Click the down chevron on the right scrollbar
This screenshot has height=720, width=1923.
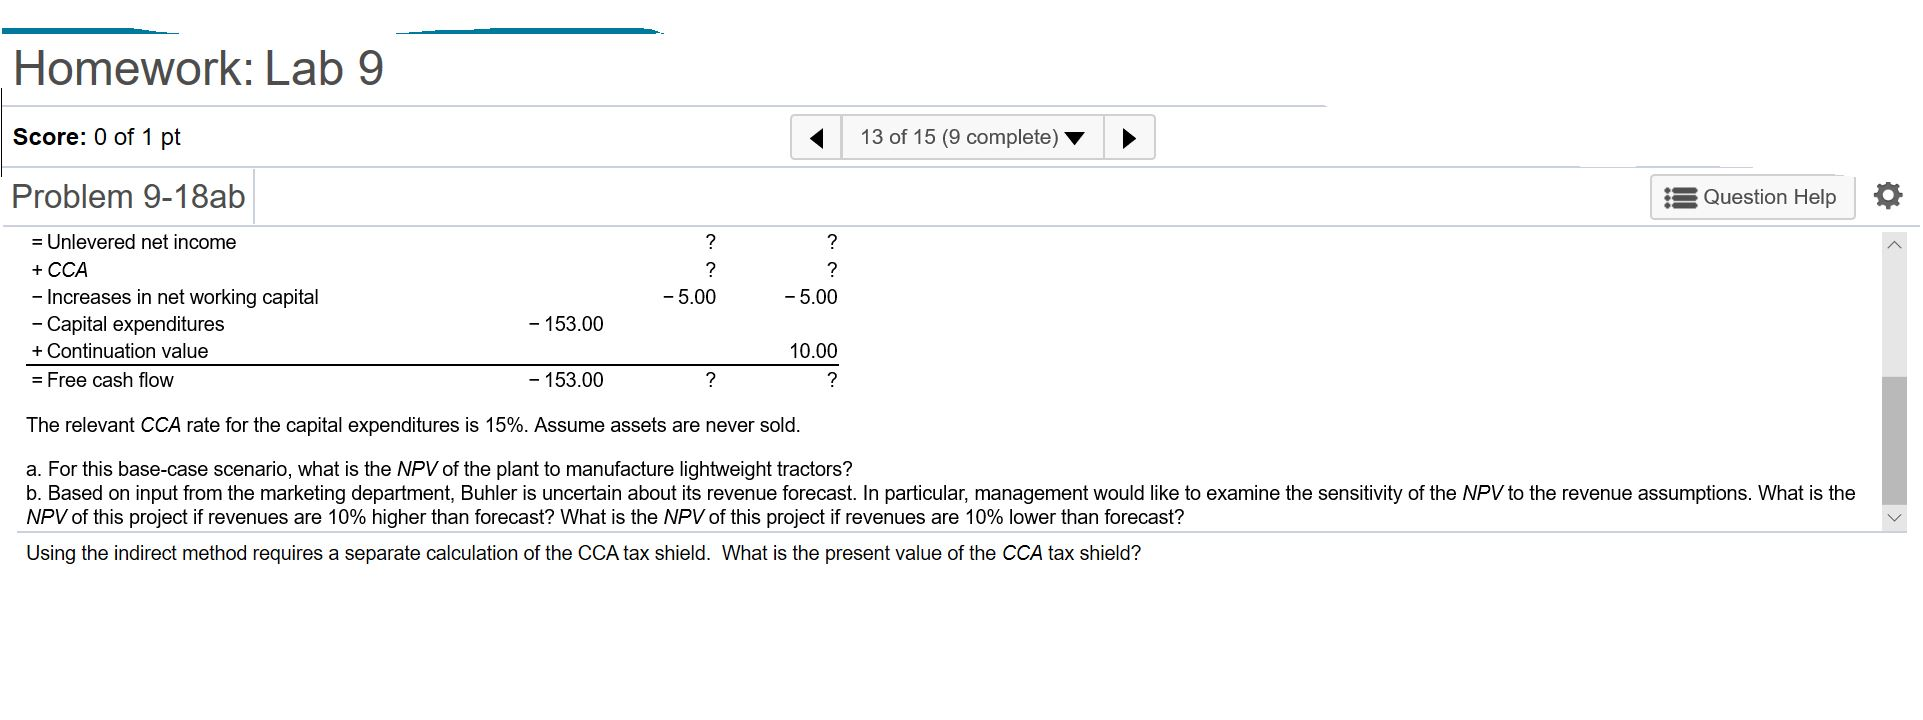(1893, 517)
